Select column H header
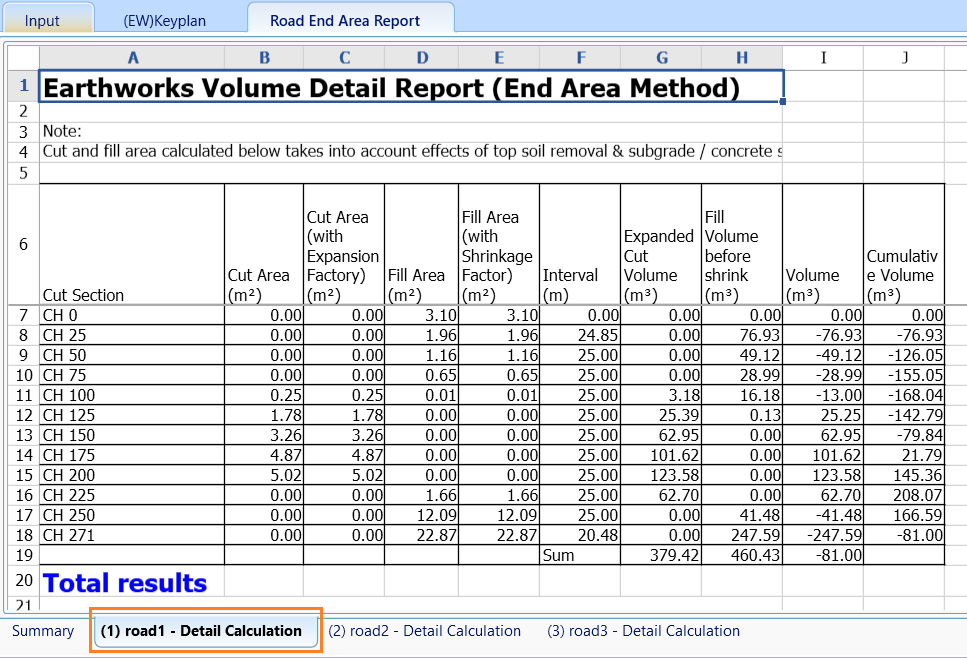Viewport: 967px width, 658px height. coord(742,58)
